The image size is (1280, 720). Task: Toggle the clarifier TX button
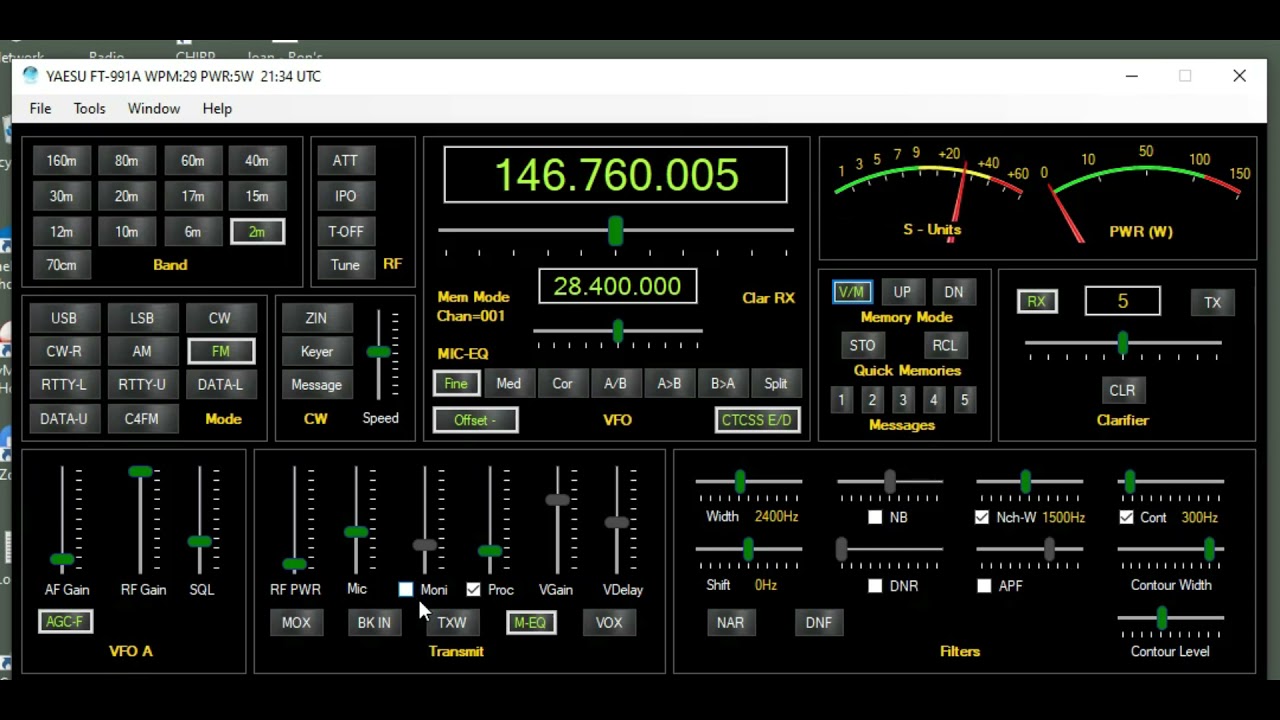tap(1212, 302)
